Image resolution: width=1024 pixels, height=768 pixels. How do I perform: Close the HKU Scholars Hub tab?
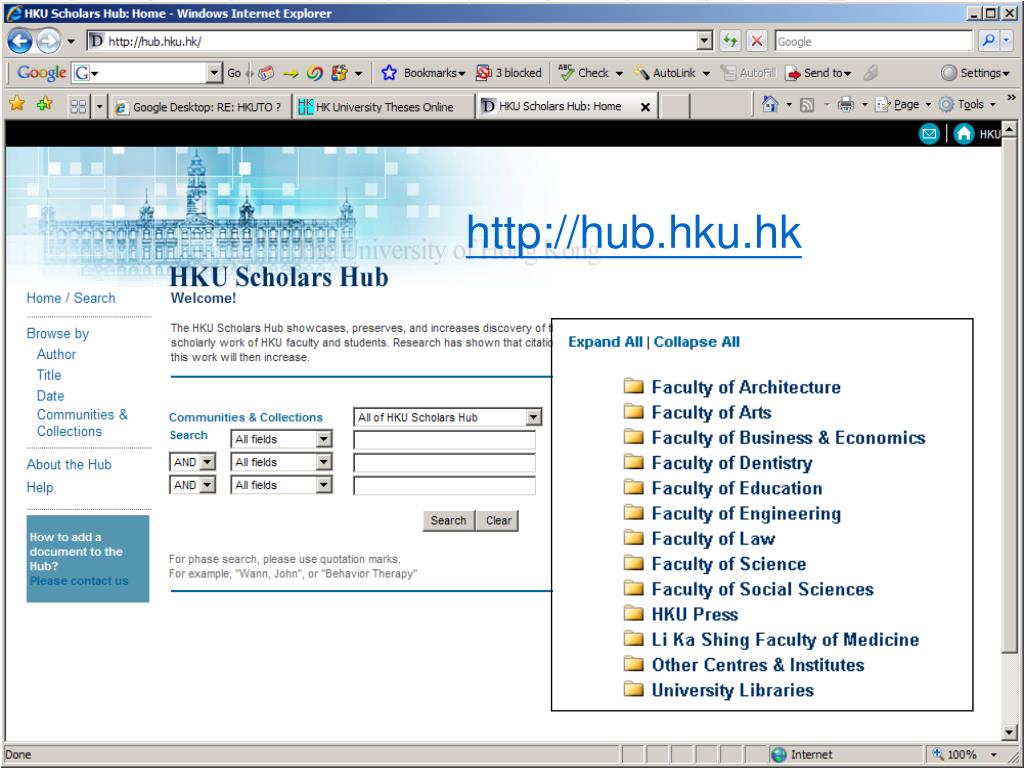(645, 107)
